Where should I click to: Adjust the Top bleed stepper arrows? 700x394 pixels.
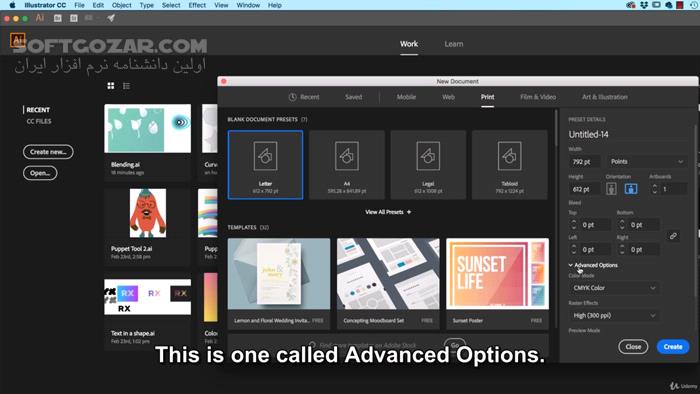[x=574, y=225]
